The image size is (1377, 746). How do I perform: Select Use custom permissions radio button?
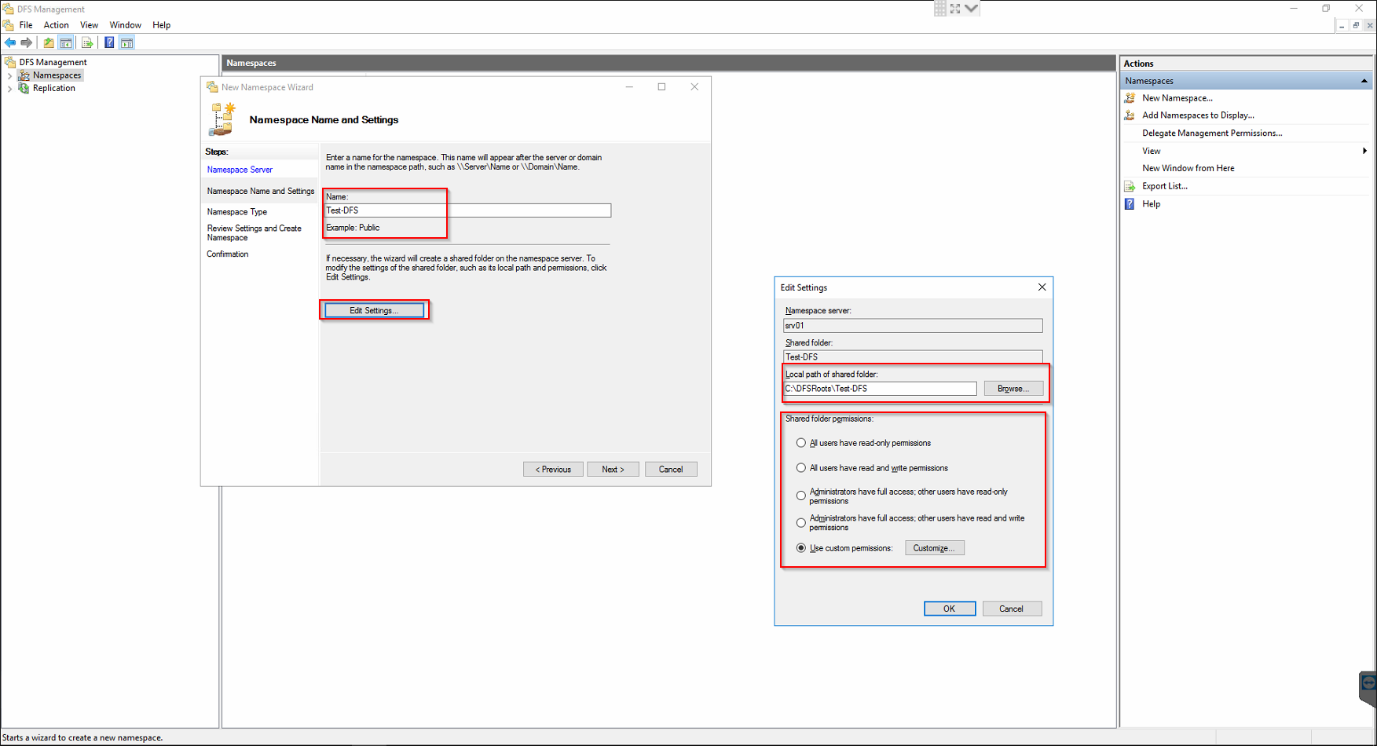pos(800,547)
